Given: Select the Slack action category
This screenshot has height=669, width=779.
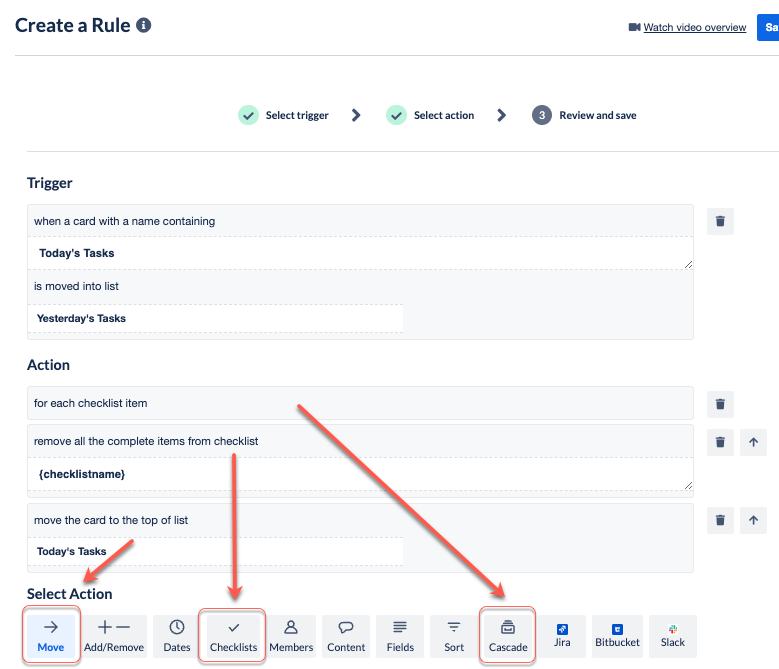Looking at the screenshot, I should (673, 636).
